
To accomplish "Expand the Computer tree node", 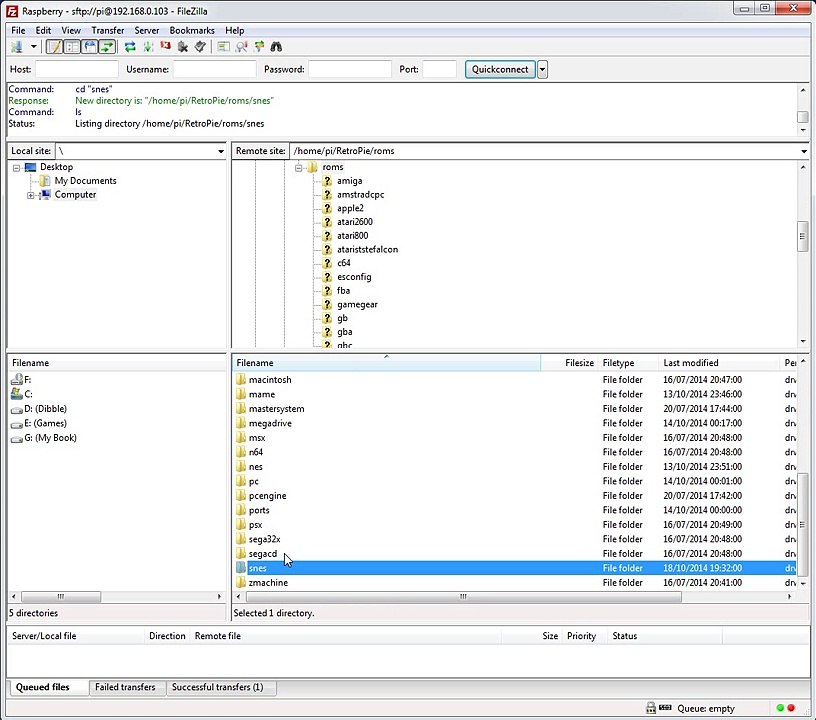I will tap(31, 195).
